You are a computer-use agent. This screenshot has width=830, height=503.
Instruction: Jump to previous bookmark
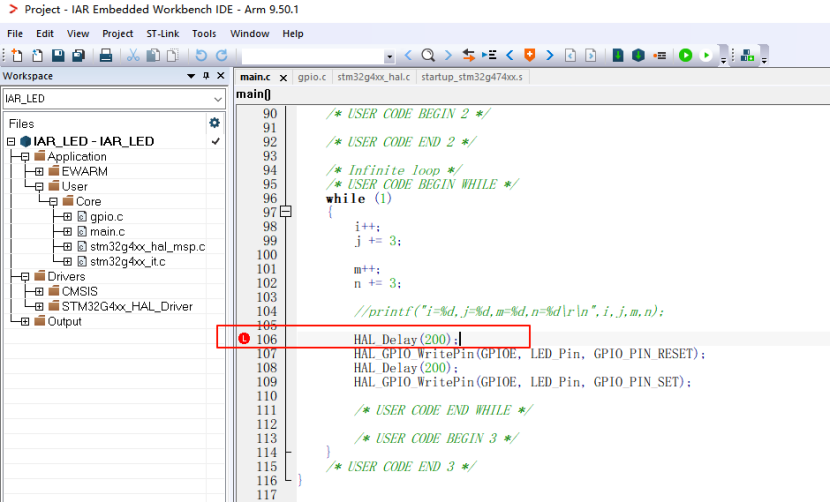pos(510,55)
